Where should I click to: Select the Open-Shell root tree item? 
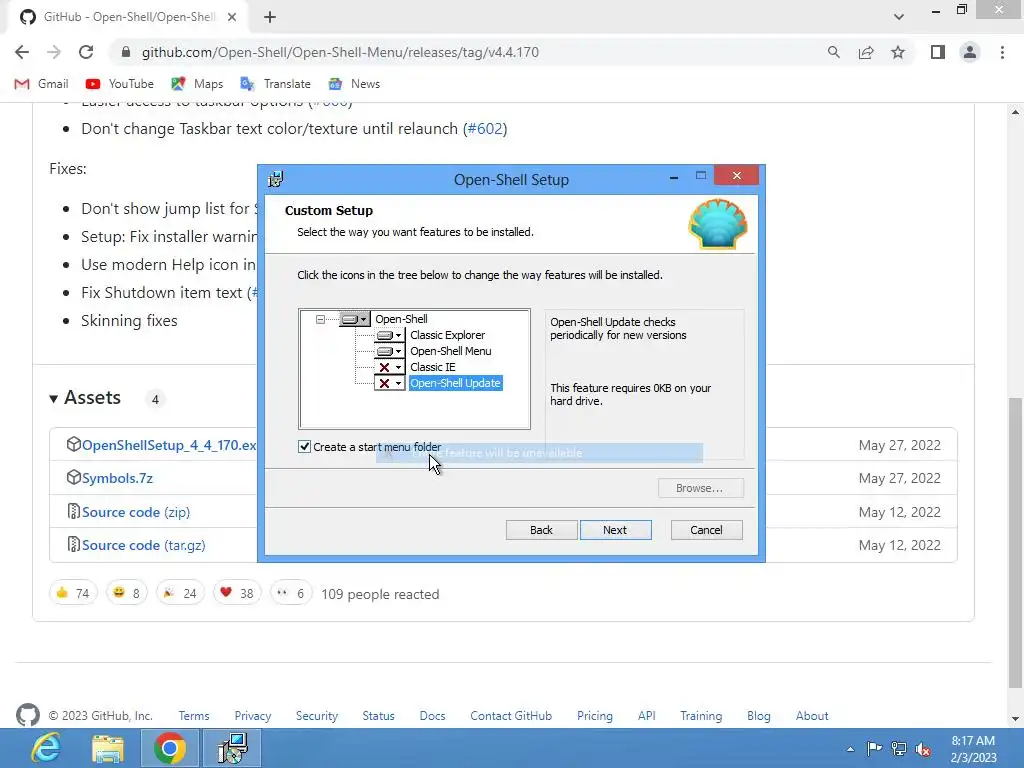pyautogui.click(x=401, y=319)
